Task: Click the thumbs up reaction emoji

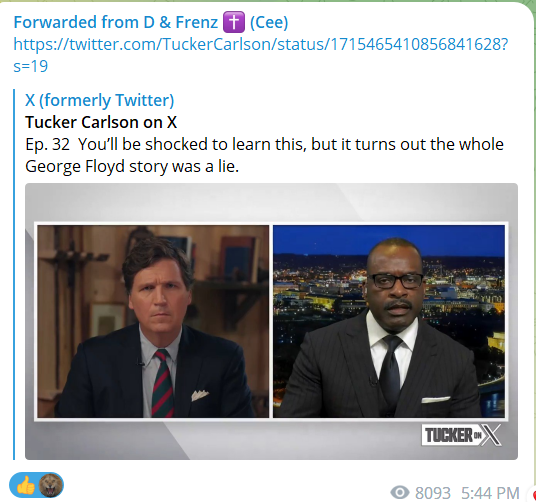Action: pyautogui.click(x=25, y=485)
